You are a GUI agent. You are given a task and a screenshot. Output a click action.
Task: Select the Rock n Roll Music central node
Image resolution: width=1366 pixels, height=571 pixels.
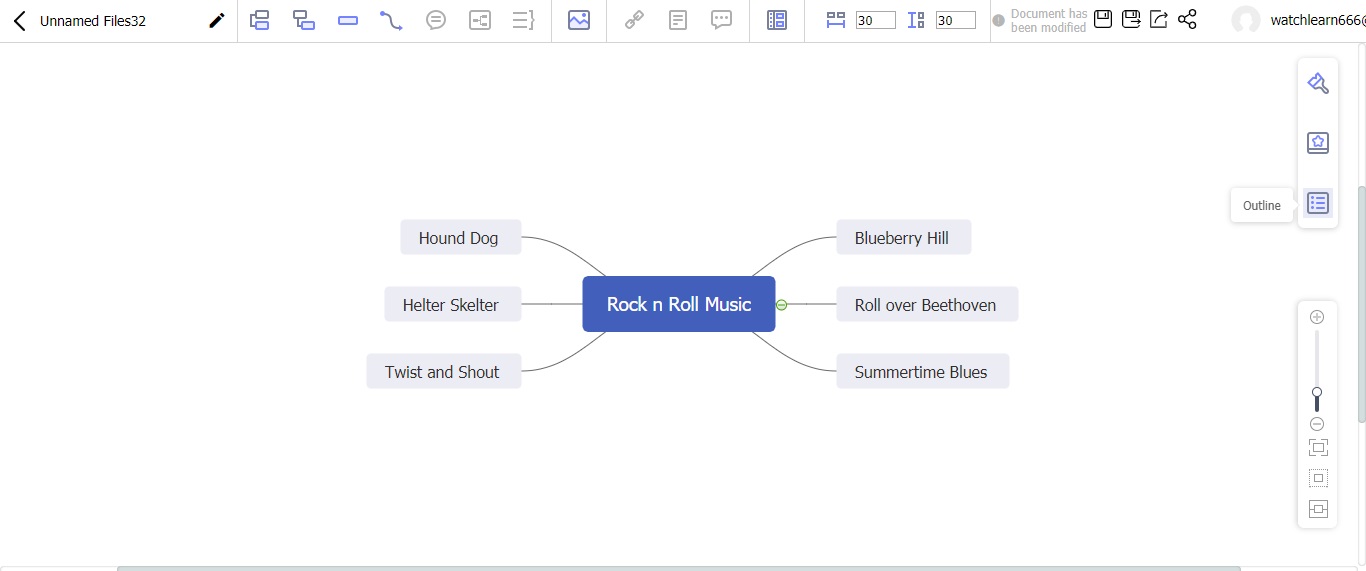678,304
